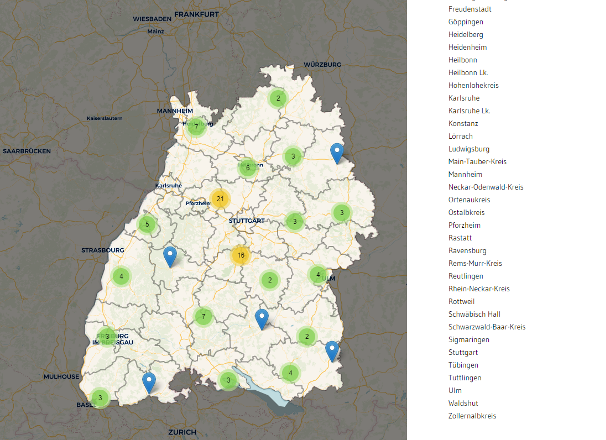This screenshot has width=606, height=440.
Task: Expand the green cluster of 7 near Mannheim
Action: [197, 126]
